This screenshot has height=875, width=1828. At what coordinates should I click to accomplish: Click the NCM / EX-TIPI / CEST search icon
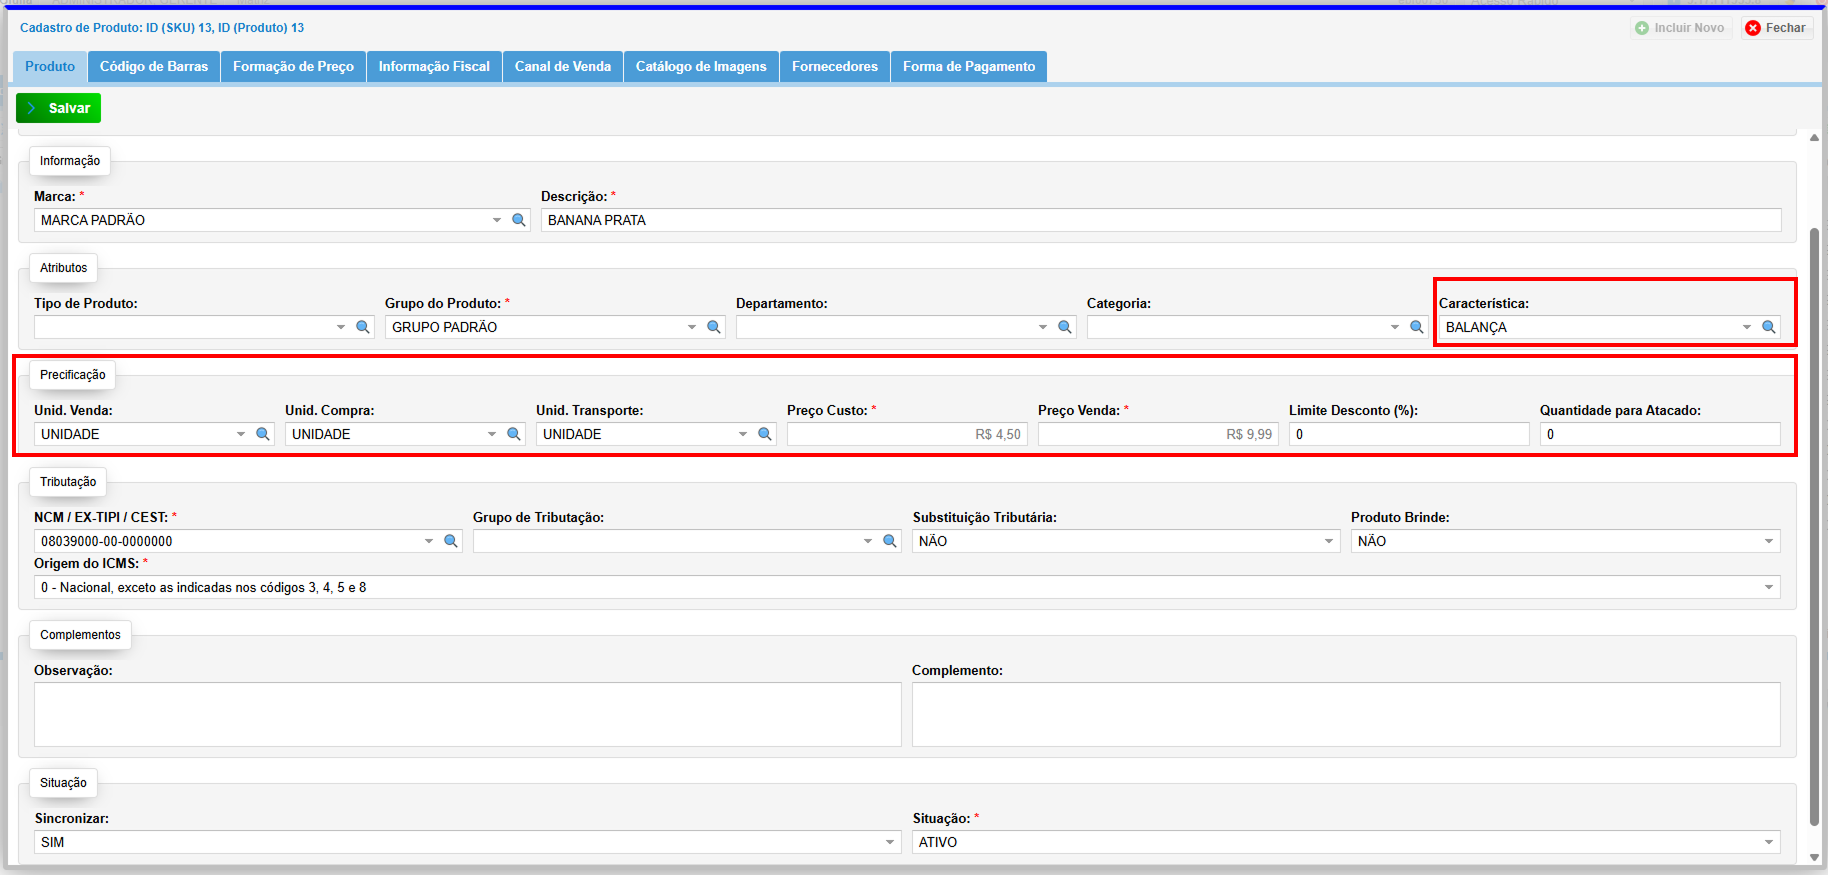pyautogui.click(x=451, y=541)
